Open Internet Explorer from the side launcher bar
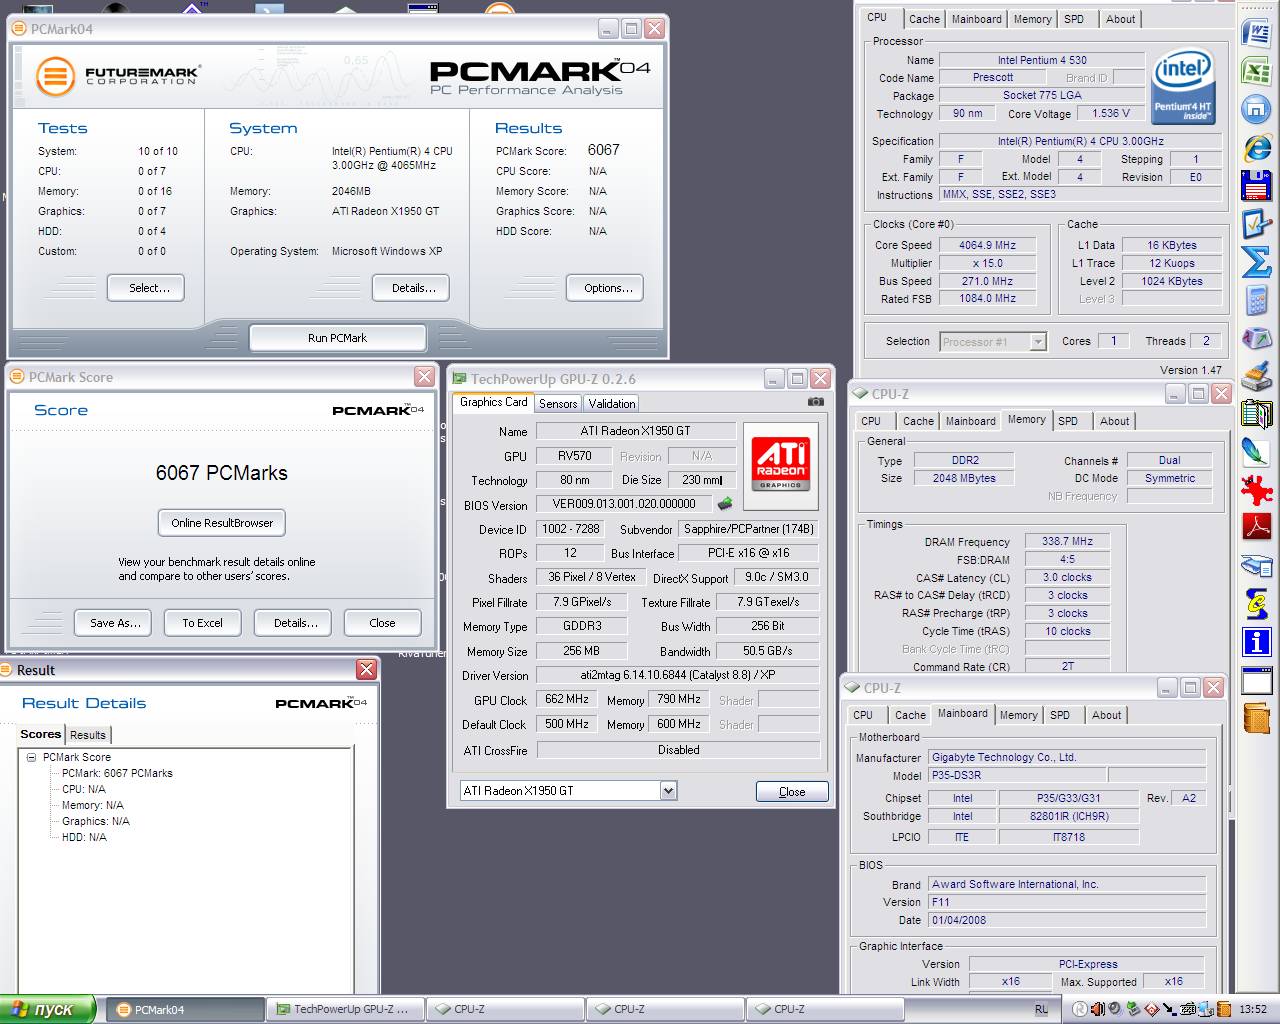The image size is (1280, 1024). 1256,148
